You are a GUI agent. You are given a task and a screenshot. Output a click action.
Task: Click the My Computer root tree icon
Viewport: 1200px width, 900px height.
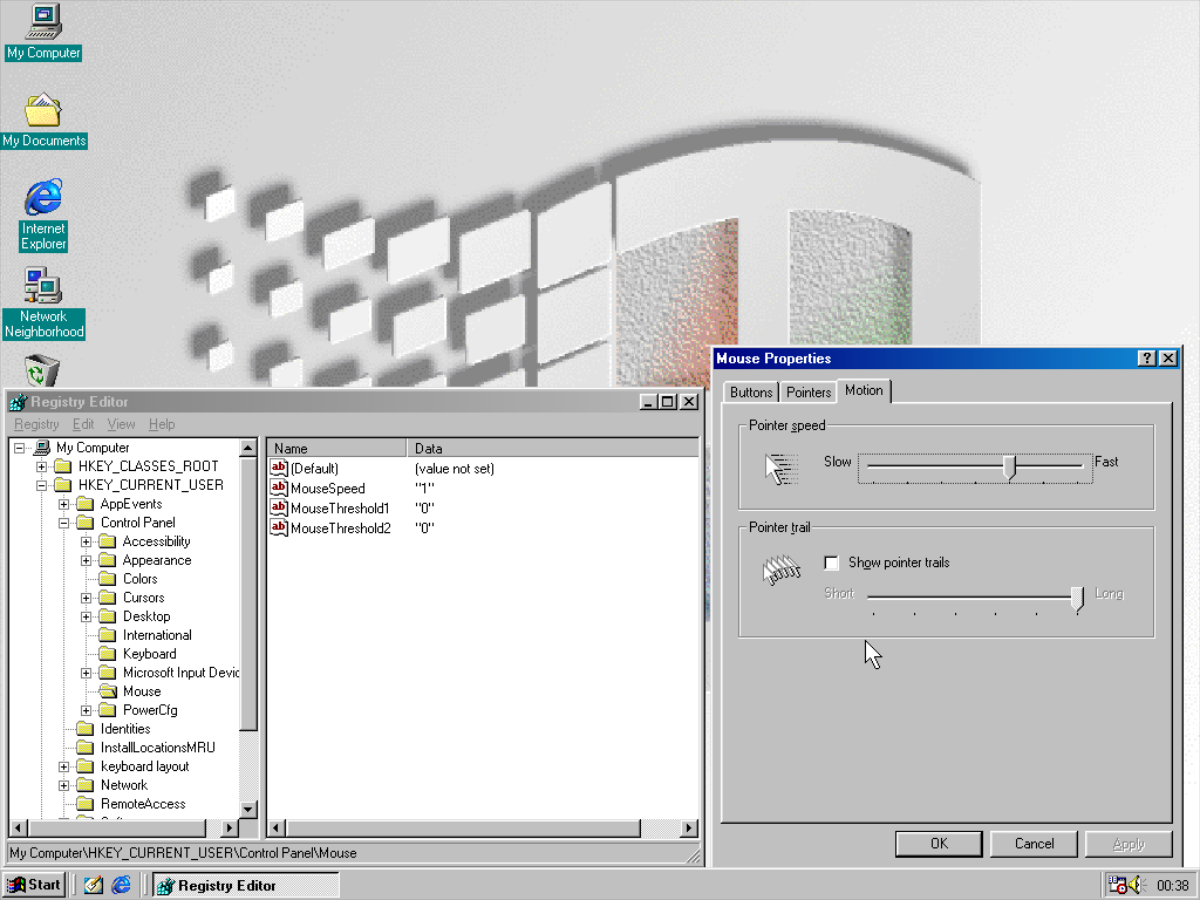[42, 448]
